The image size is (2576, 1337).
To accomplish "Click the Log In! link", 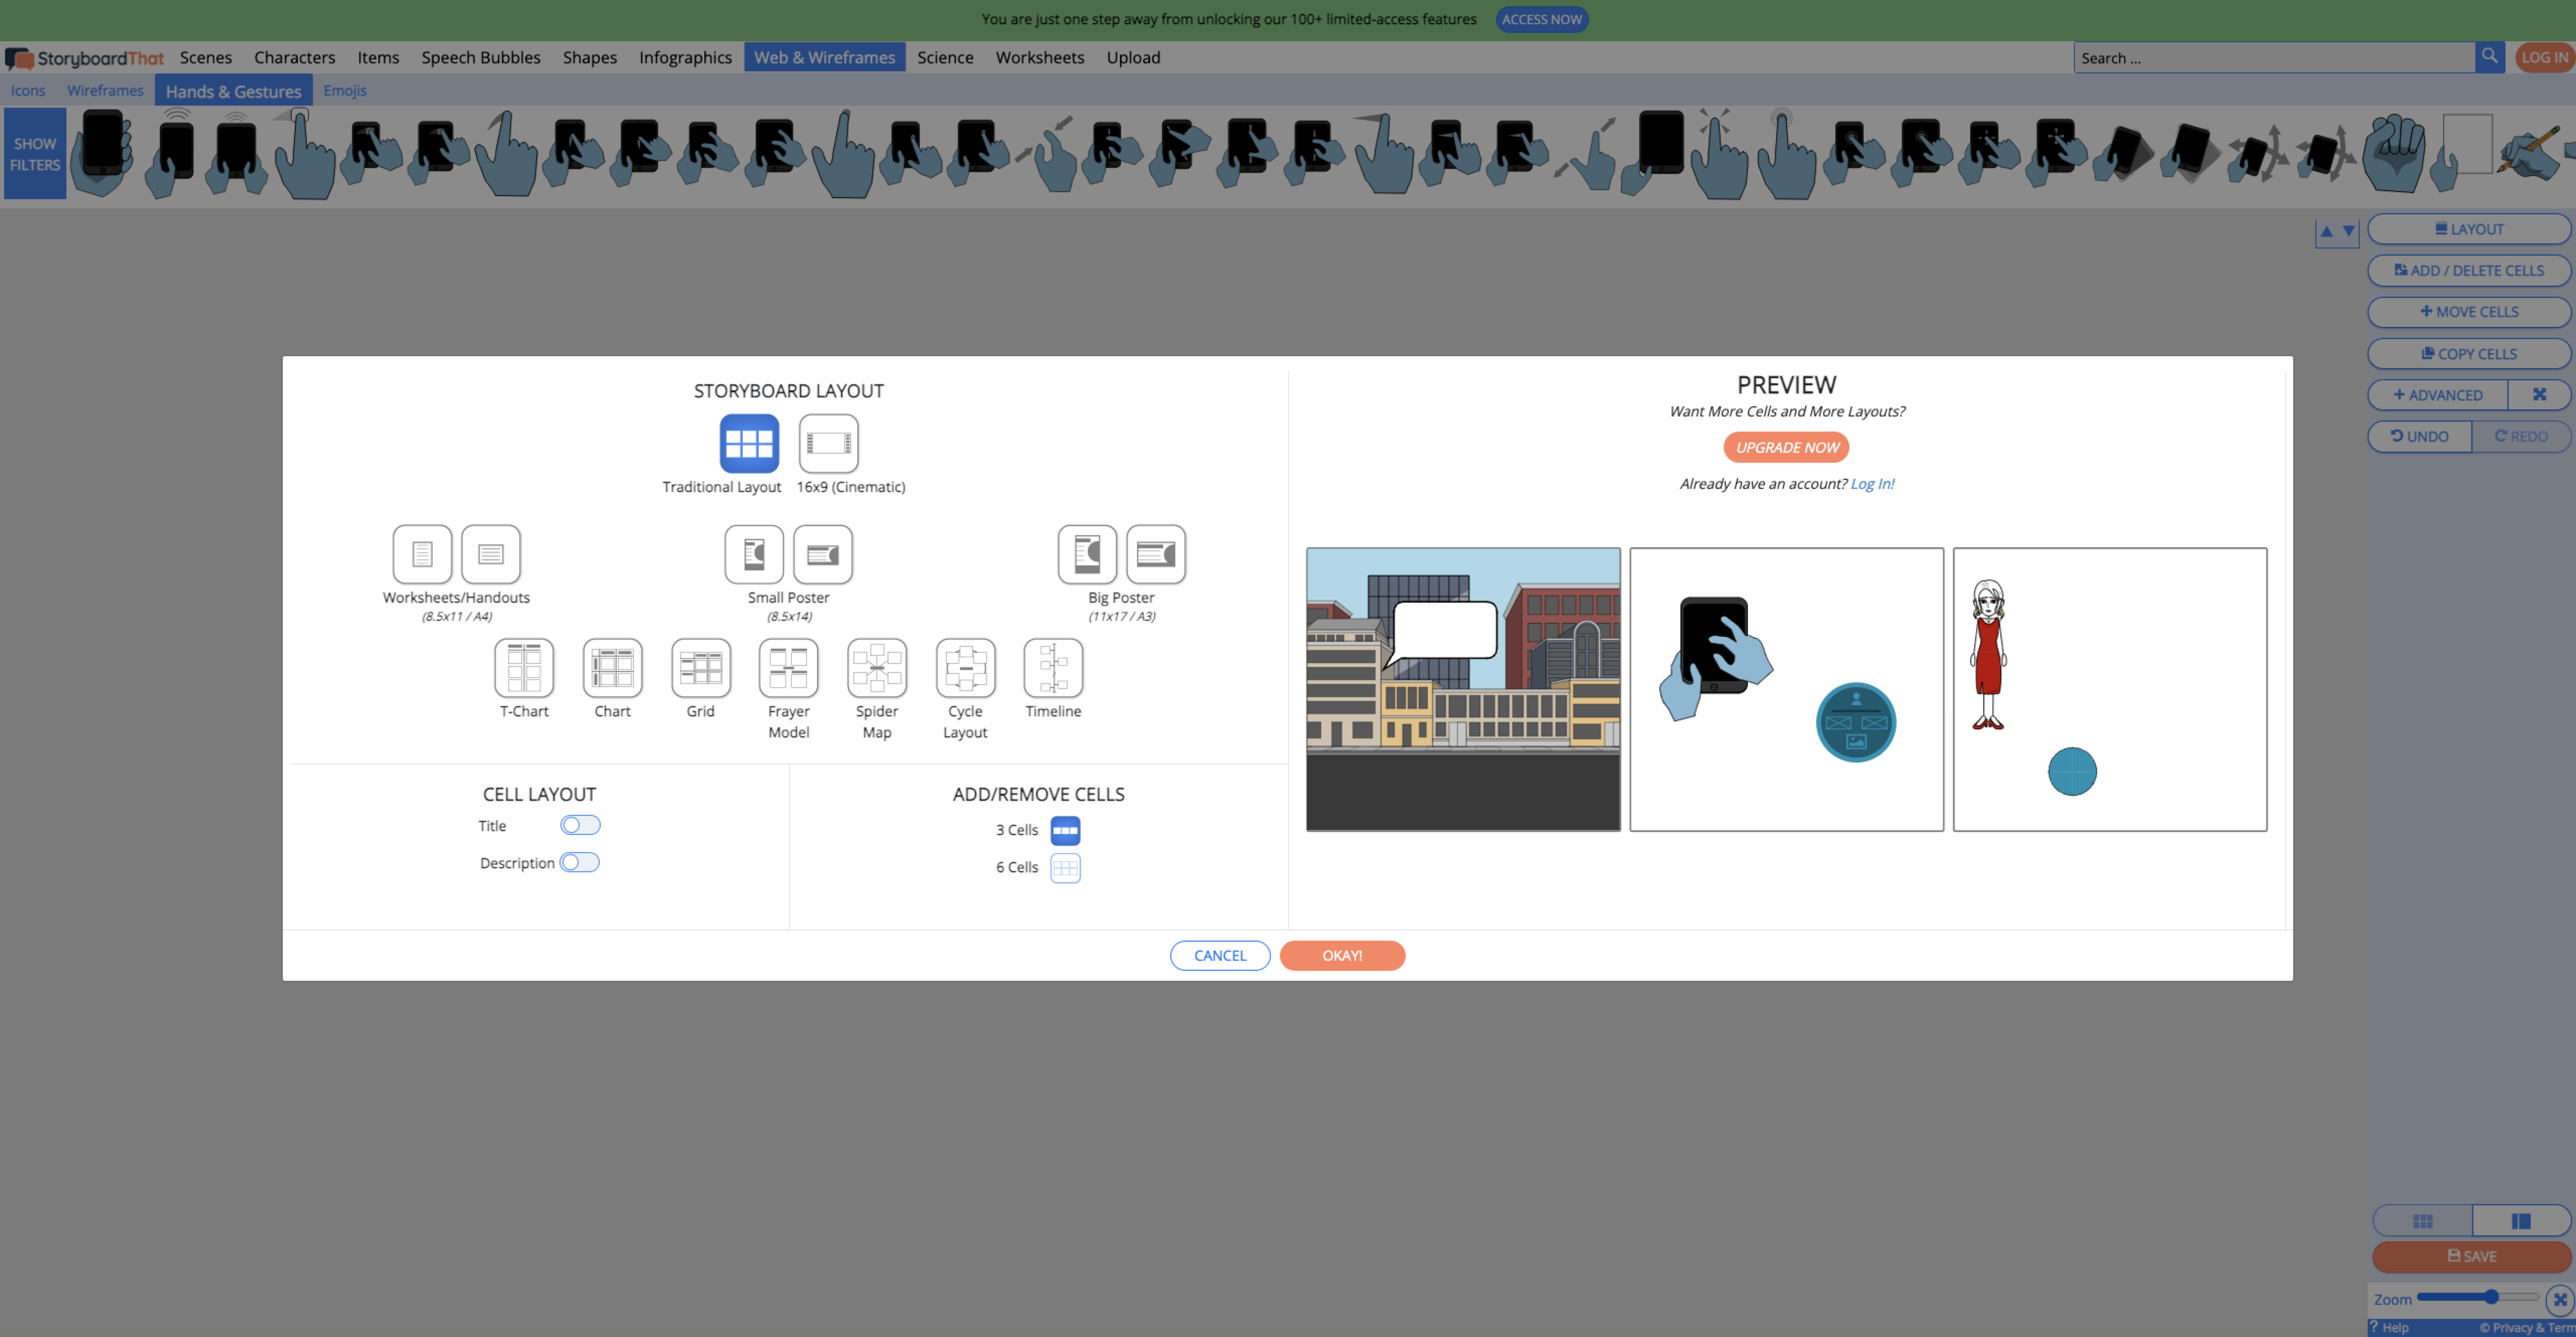I will pos(1872,484).
